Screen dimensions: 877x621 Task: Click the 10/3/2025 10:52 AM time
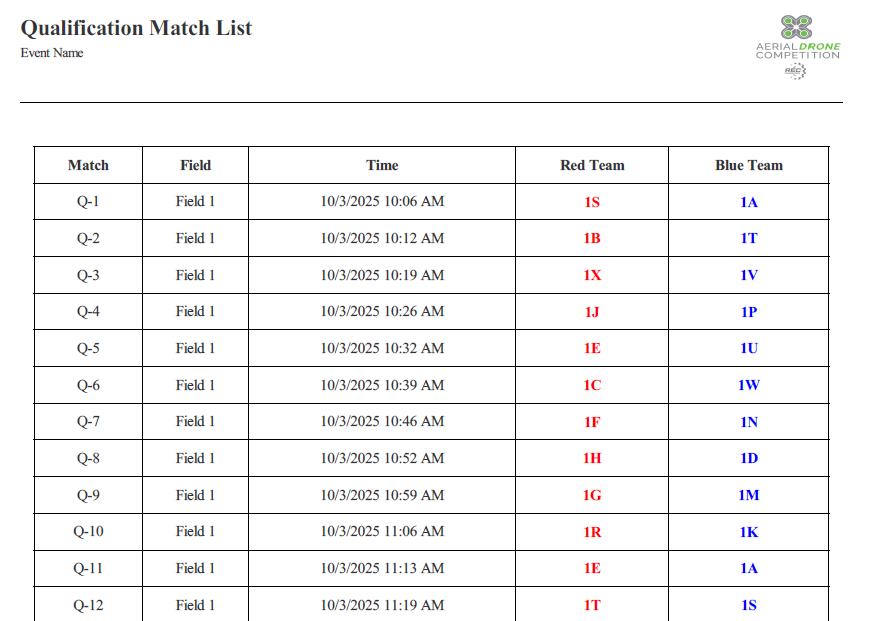(382, 458)
